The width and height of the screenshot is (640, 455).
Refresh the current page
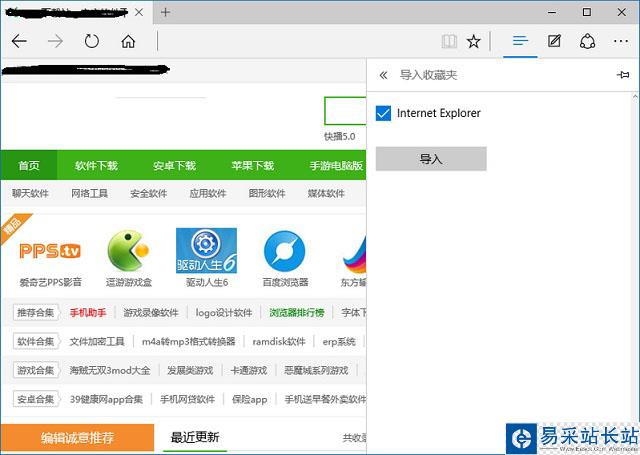coord(91,41)
